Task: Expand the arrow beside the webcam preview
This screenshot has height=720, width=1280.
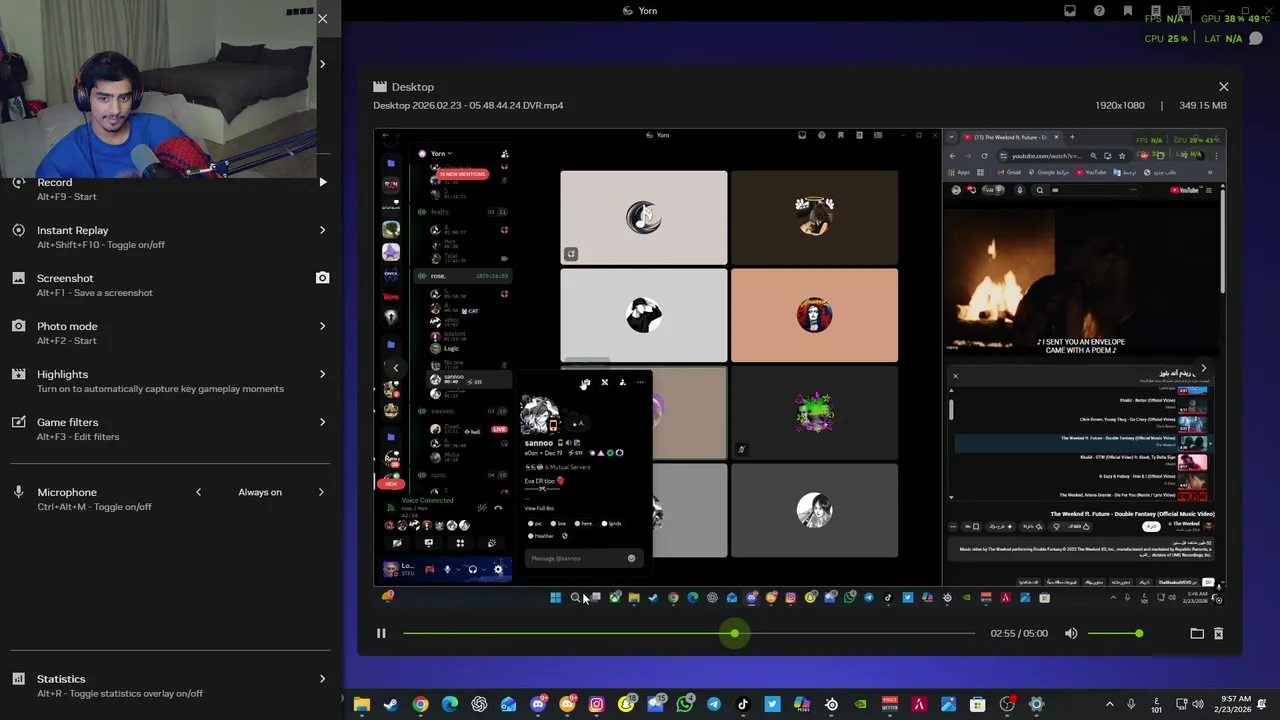Action: pos(322,64)
